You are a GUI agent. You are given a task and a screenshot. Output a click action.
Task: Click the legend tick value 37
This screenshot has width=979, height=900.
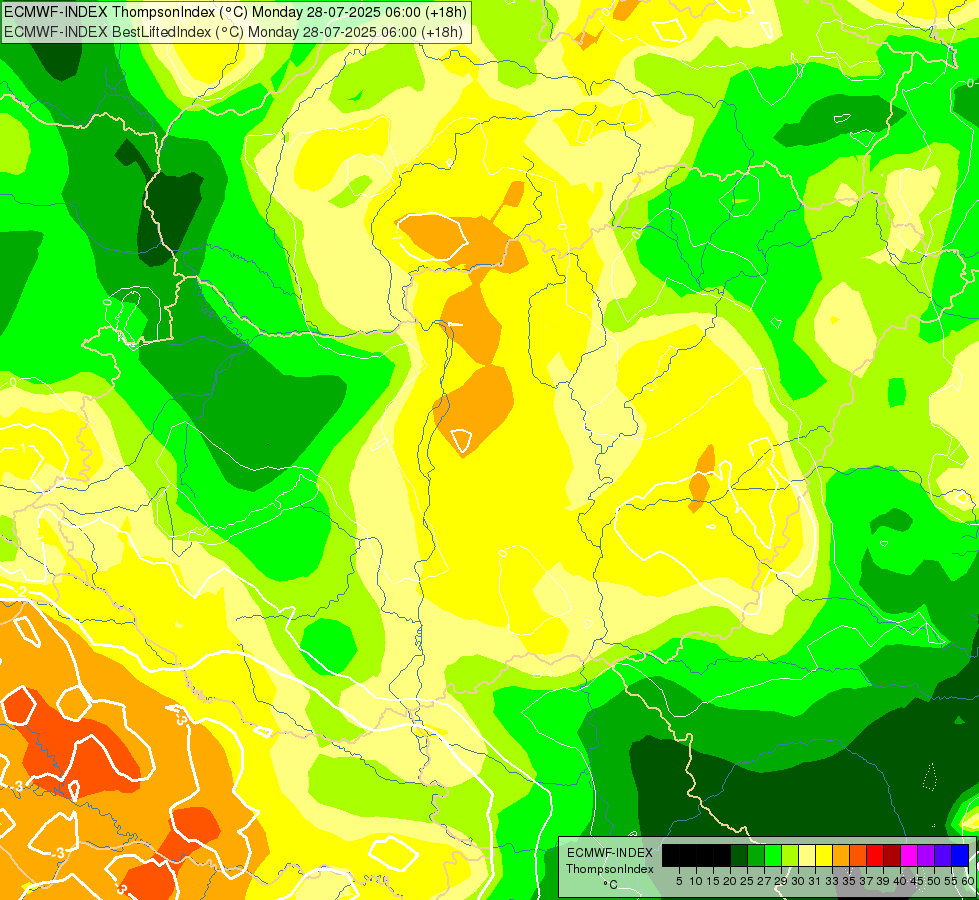[867, 881]
